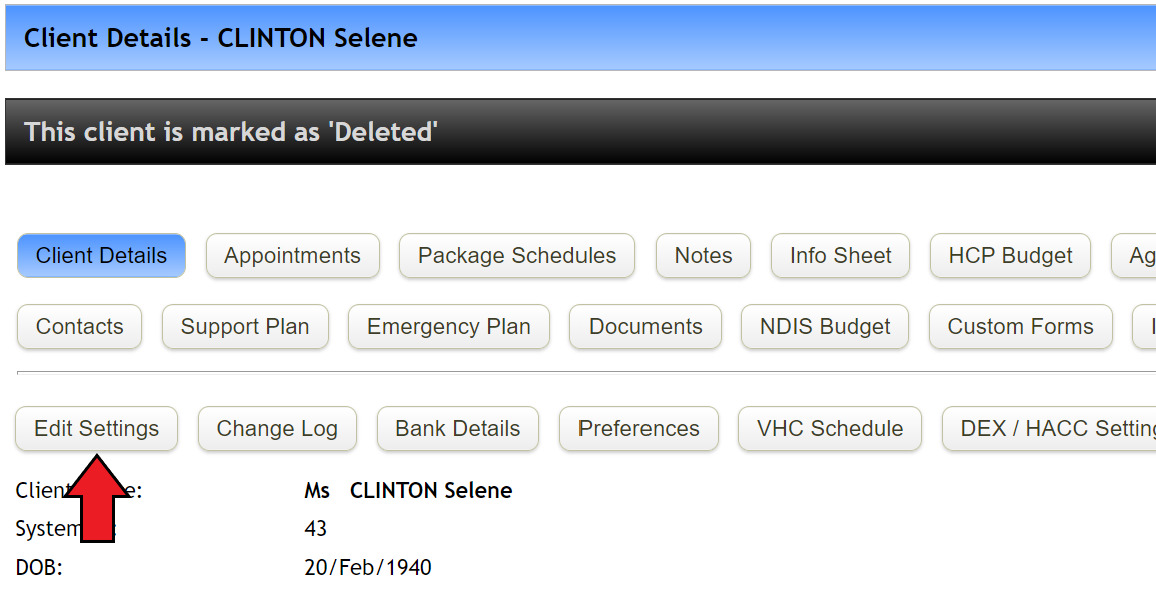Return to the Client Details tab
Image resolution: width=1156 pixels, height=590 pixels.
(101, 256)
